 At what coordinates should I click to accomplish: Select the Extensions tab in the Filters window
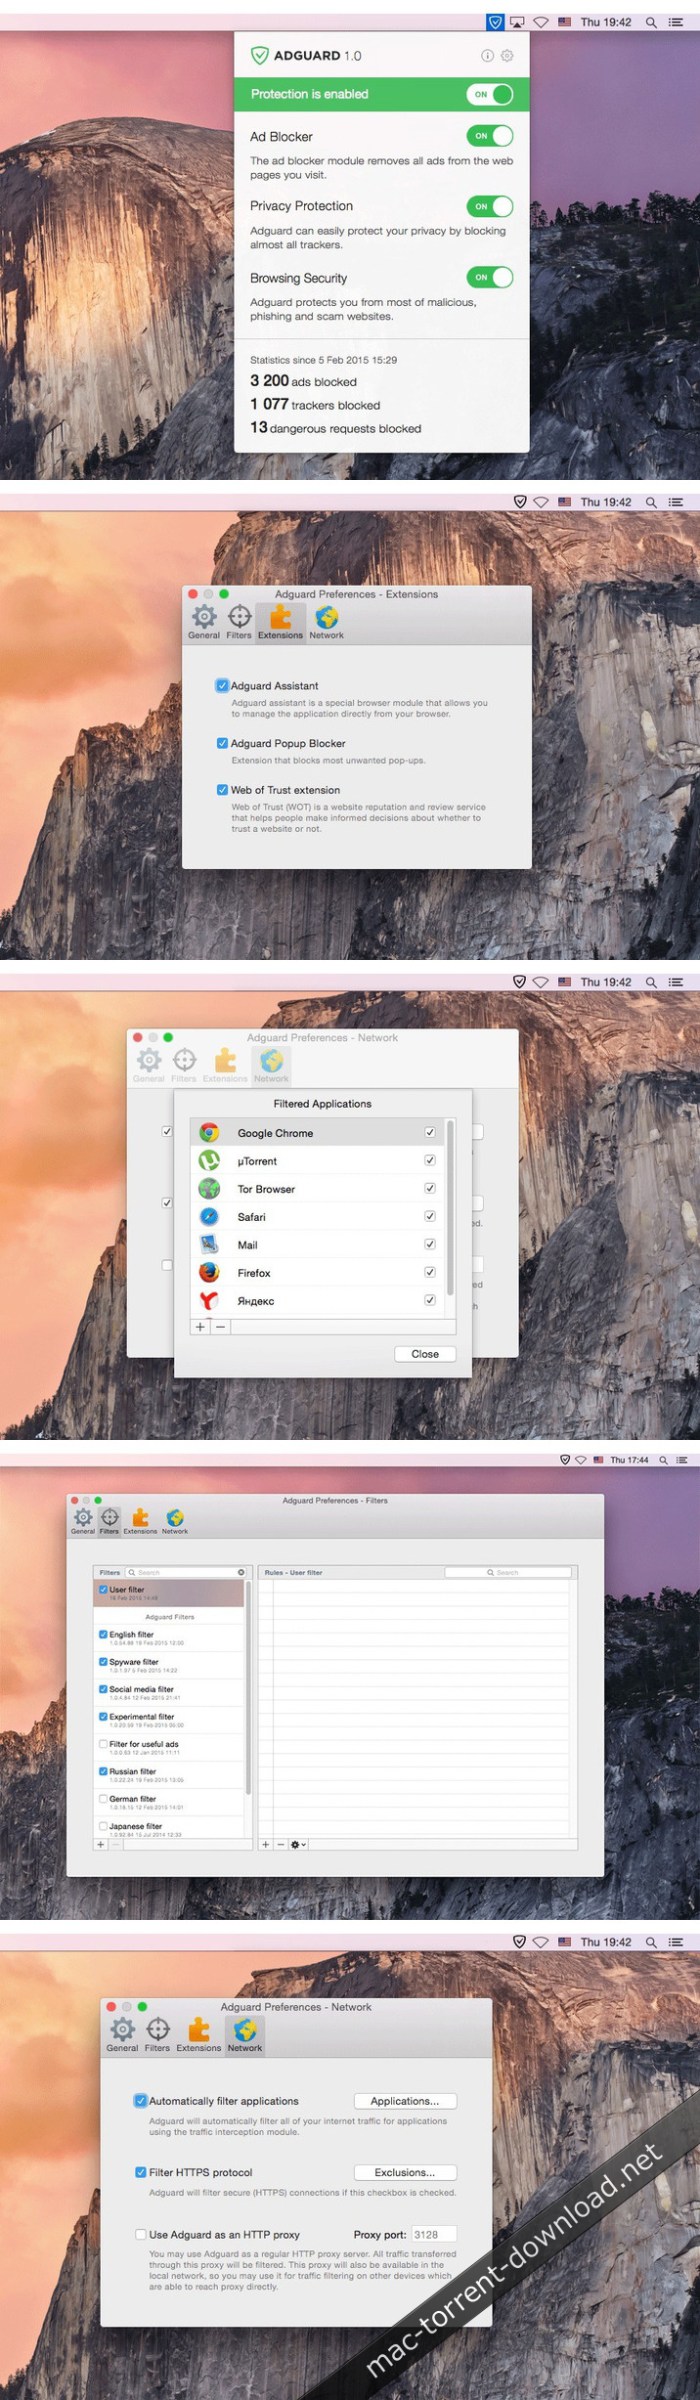click(x=140, y=1521)
